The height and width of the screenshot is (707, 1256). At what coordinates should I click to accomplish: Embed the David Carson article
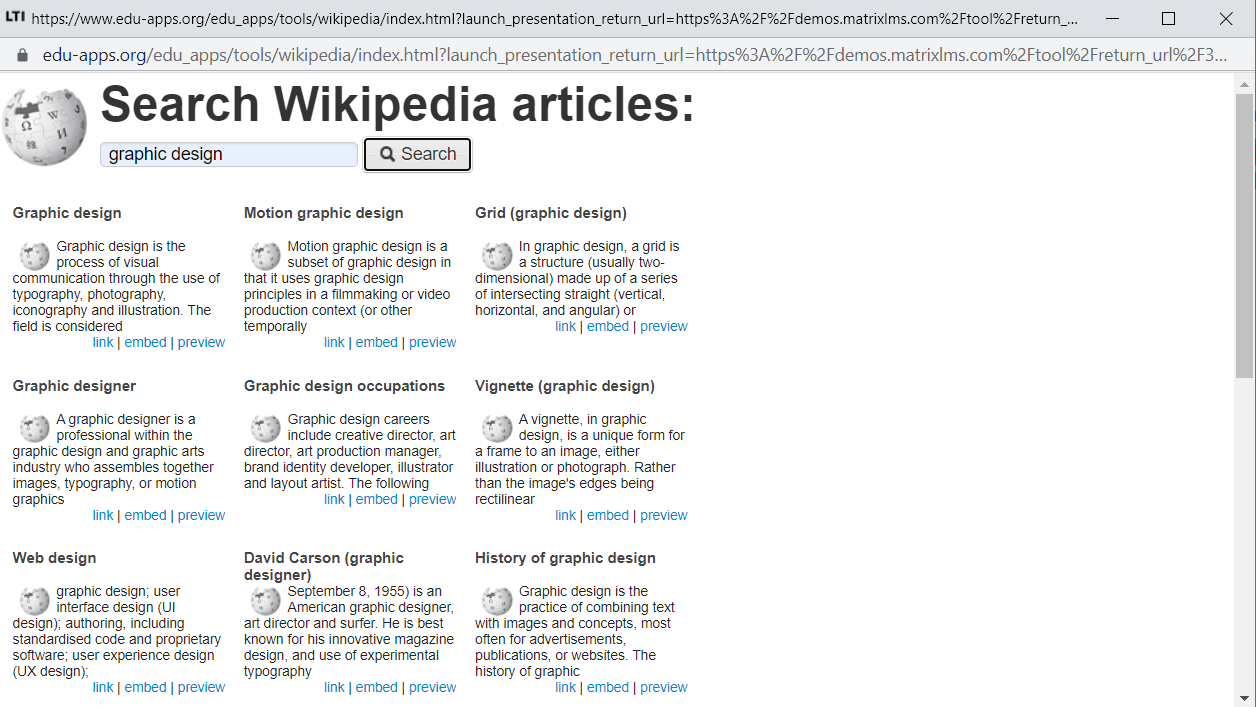tap(376, 687)
